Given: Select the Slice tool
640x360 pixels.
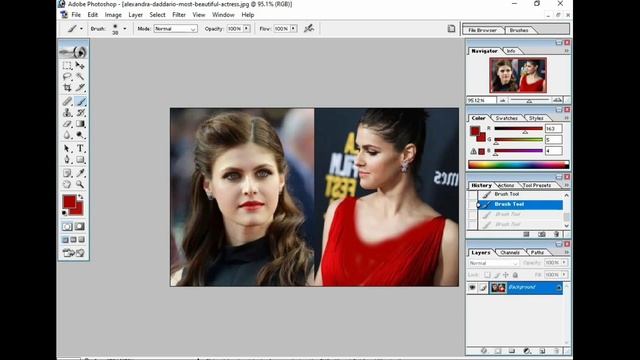Looking at the screenshot, I should [x=80, y=88].
